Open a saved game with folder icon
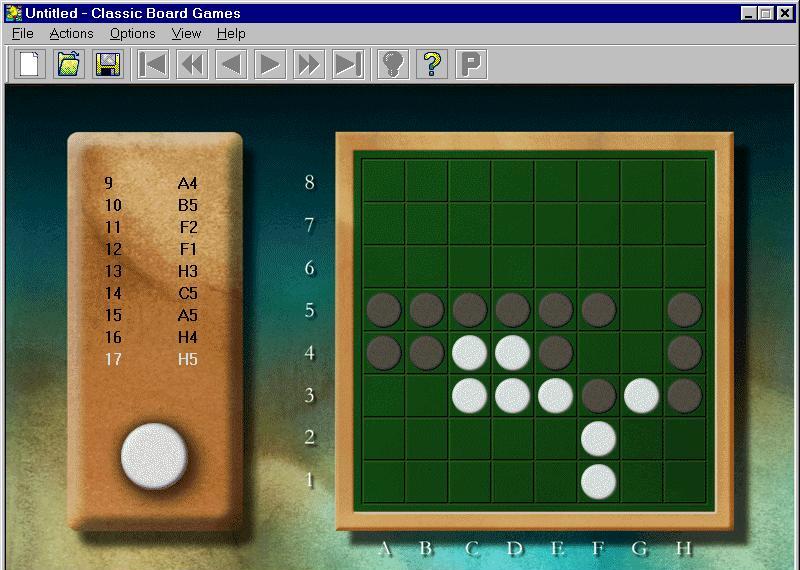The width and height of the screenshot is (800, 570). [69, 65]
